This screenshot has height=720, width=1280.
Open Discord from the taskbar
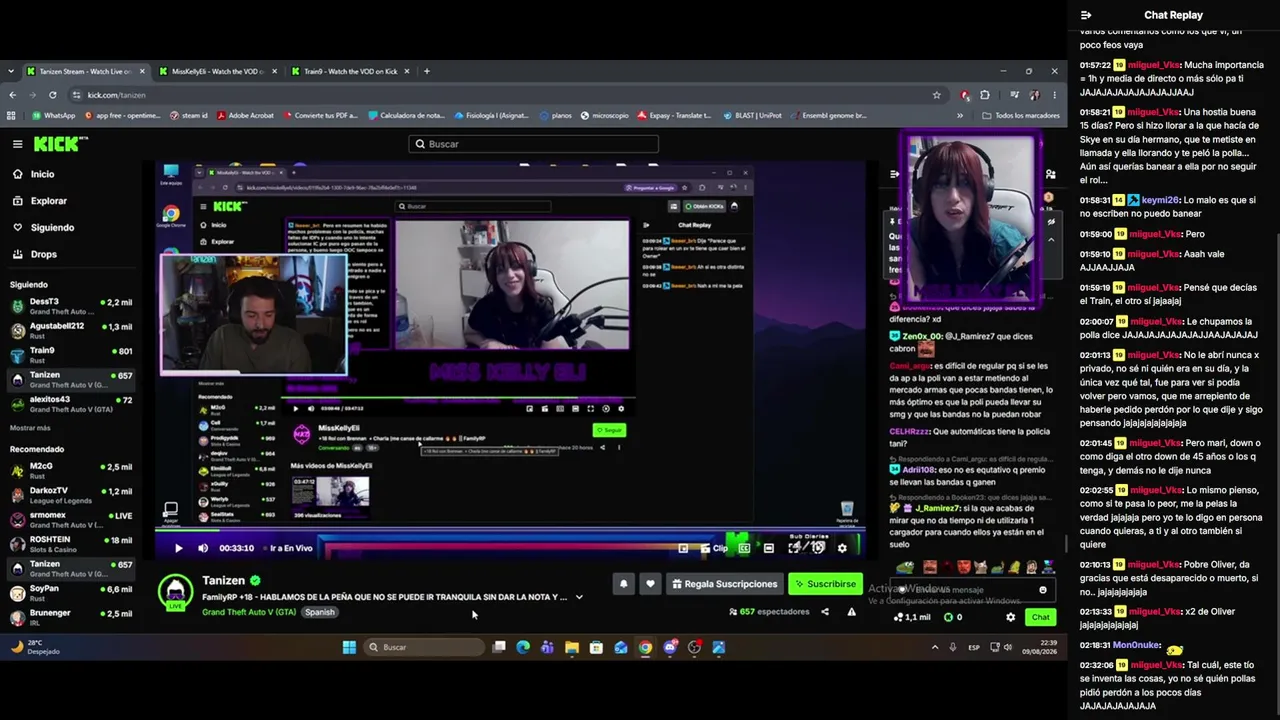670,647
